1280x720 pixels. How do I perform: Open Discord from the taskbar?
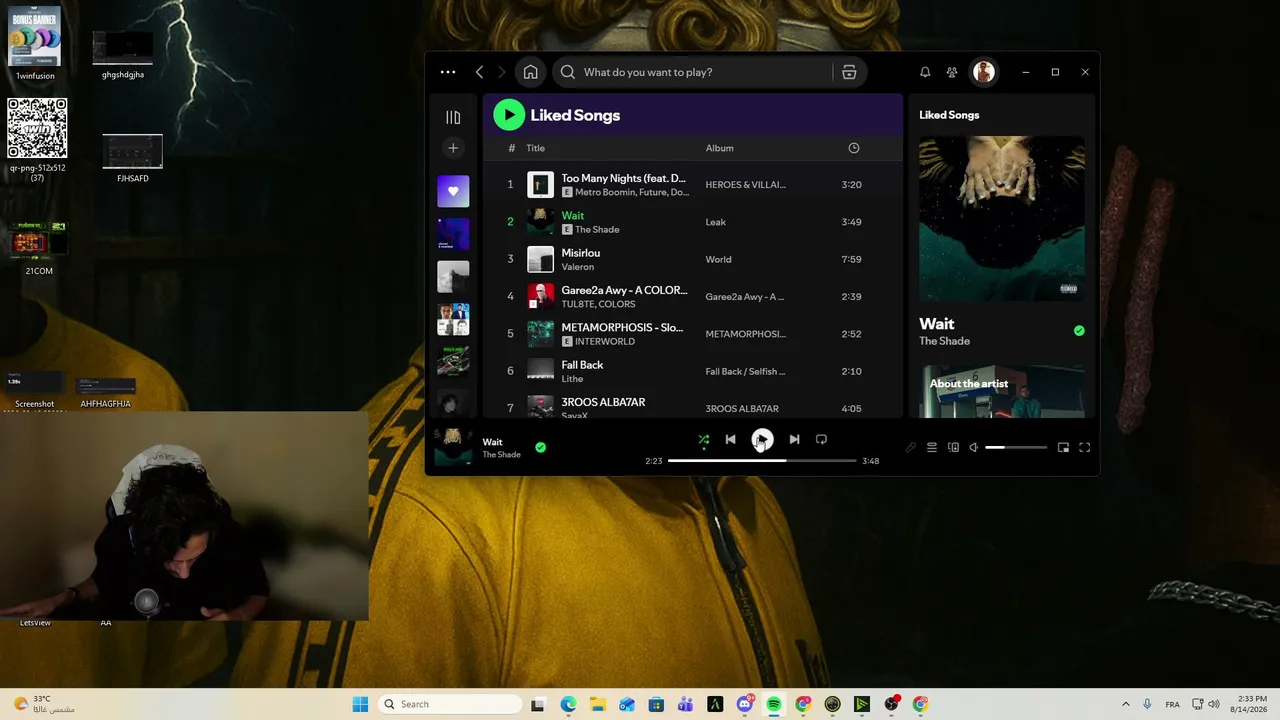[x=745, y=704]
